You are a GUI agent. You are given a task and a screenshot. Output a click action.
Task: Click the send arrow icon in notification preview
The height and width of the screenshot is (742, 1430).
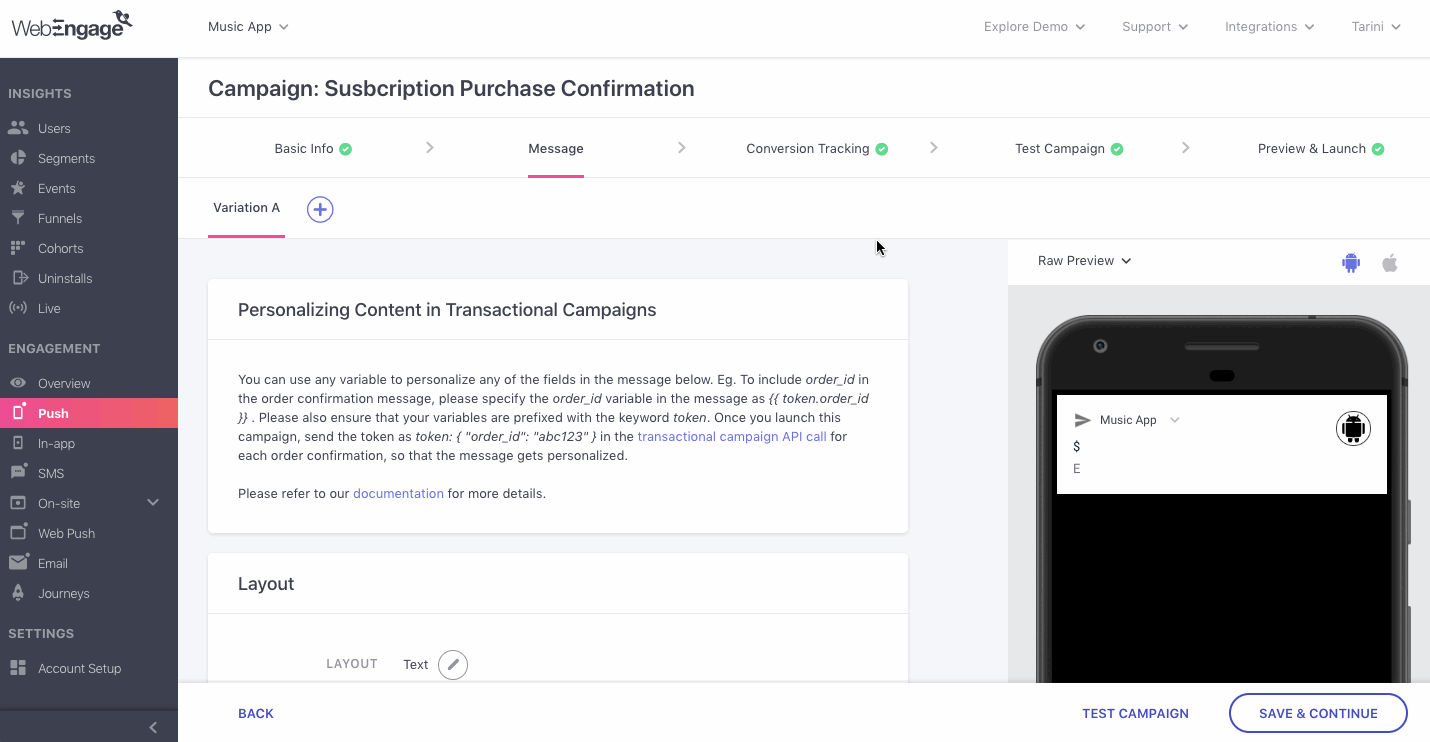point(1082,420)
